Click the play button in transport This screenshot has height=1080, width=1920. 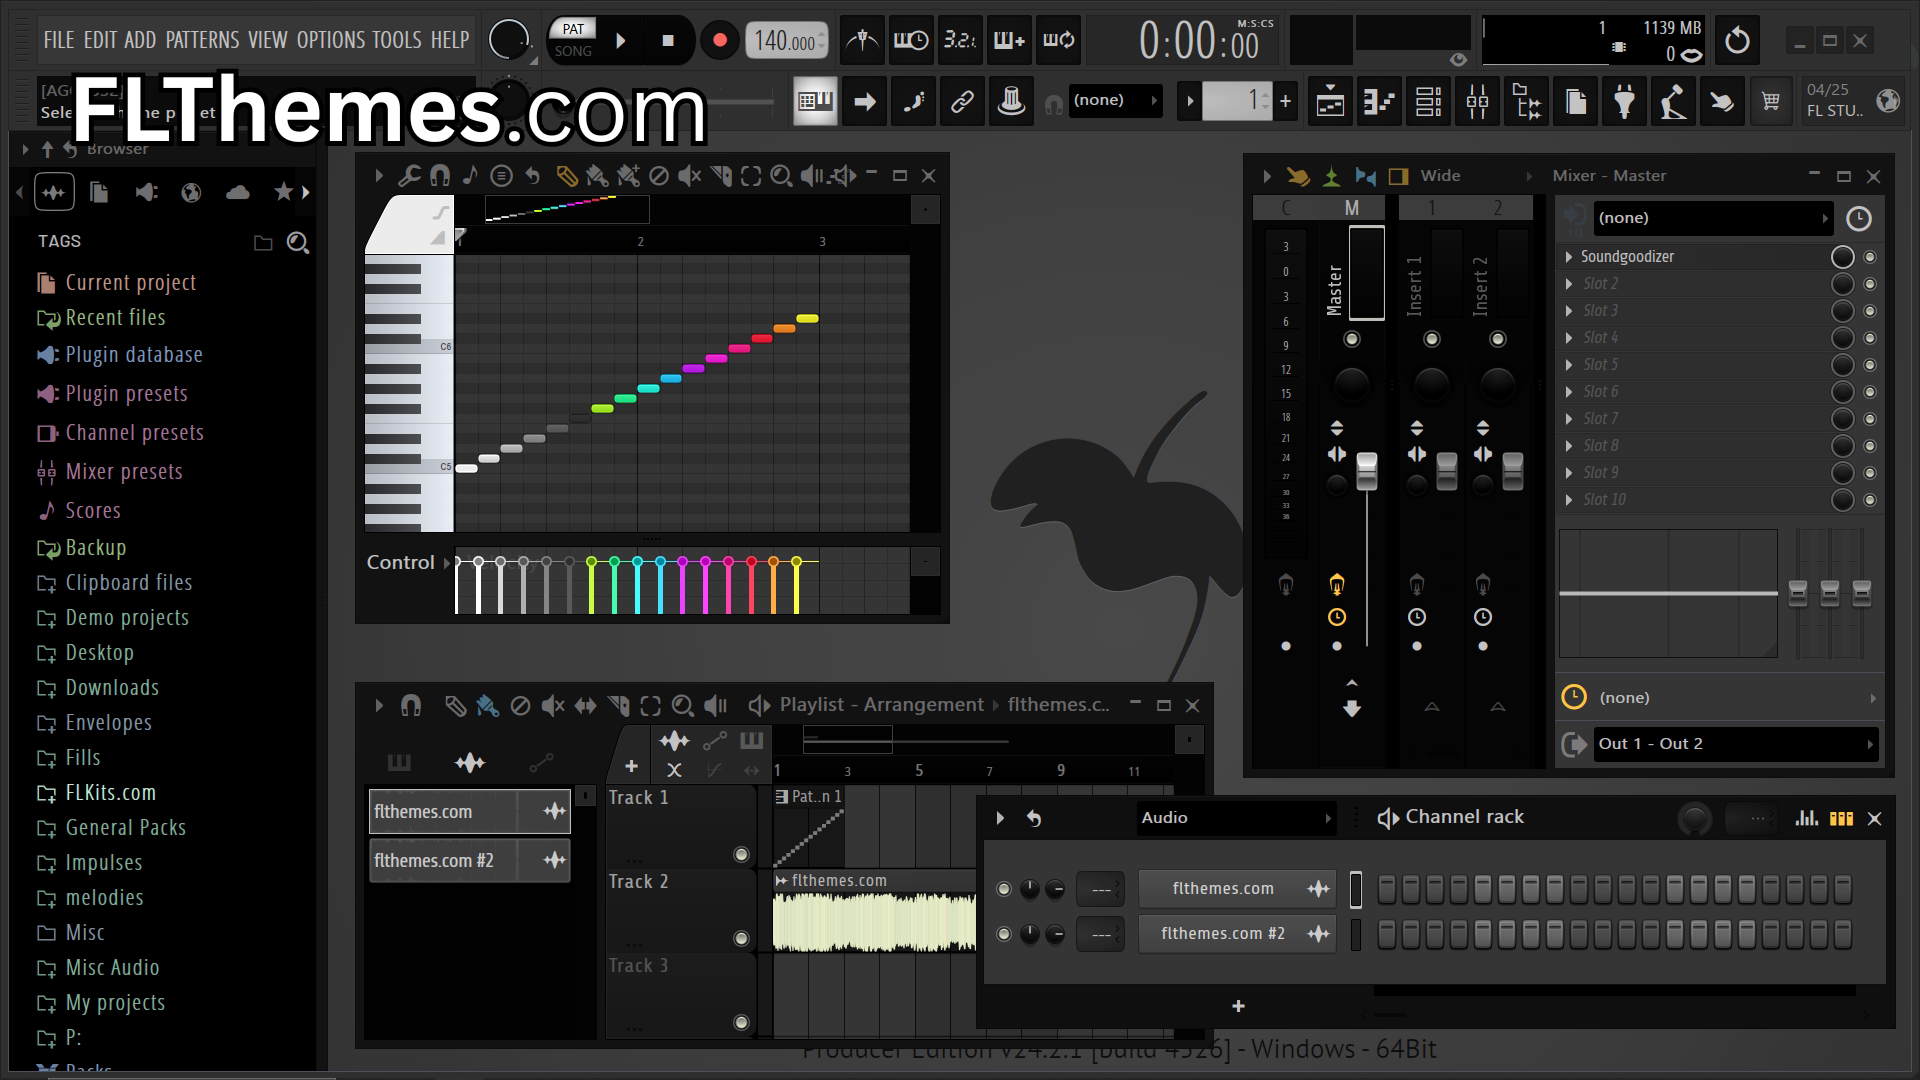620,41
